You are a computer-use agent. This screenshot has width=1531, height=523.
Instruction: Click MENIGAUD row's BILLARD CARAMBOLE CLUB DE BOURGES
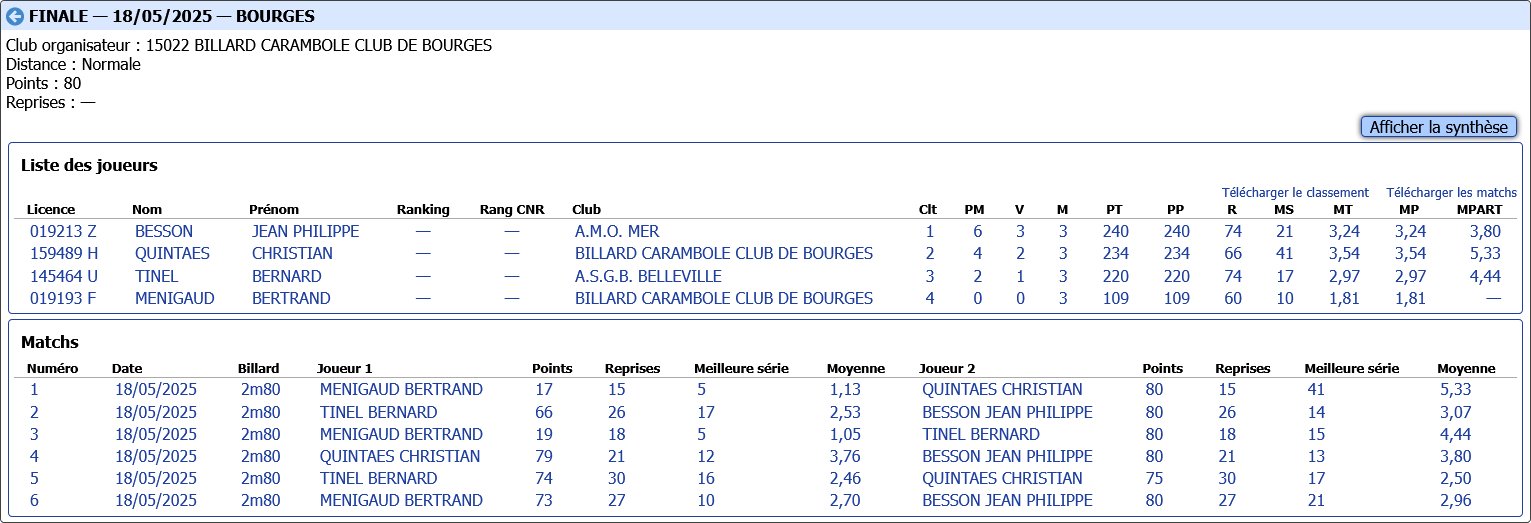click(x=724, y=298)
